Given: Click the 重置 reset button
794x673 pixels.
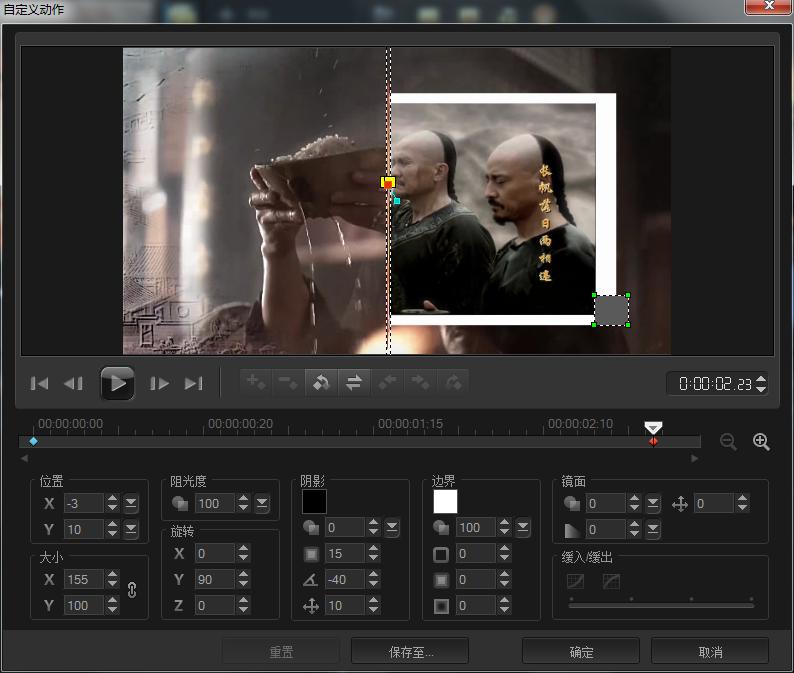Looking at the screenshot, I should click(281, 652).
